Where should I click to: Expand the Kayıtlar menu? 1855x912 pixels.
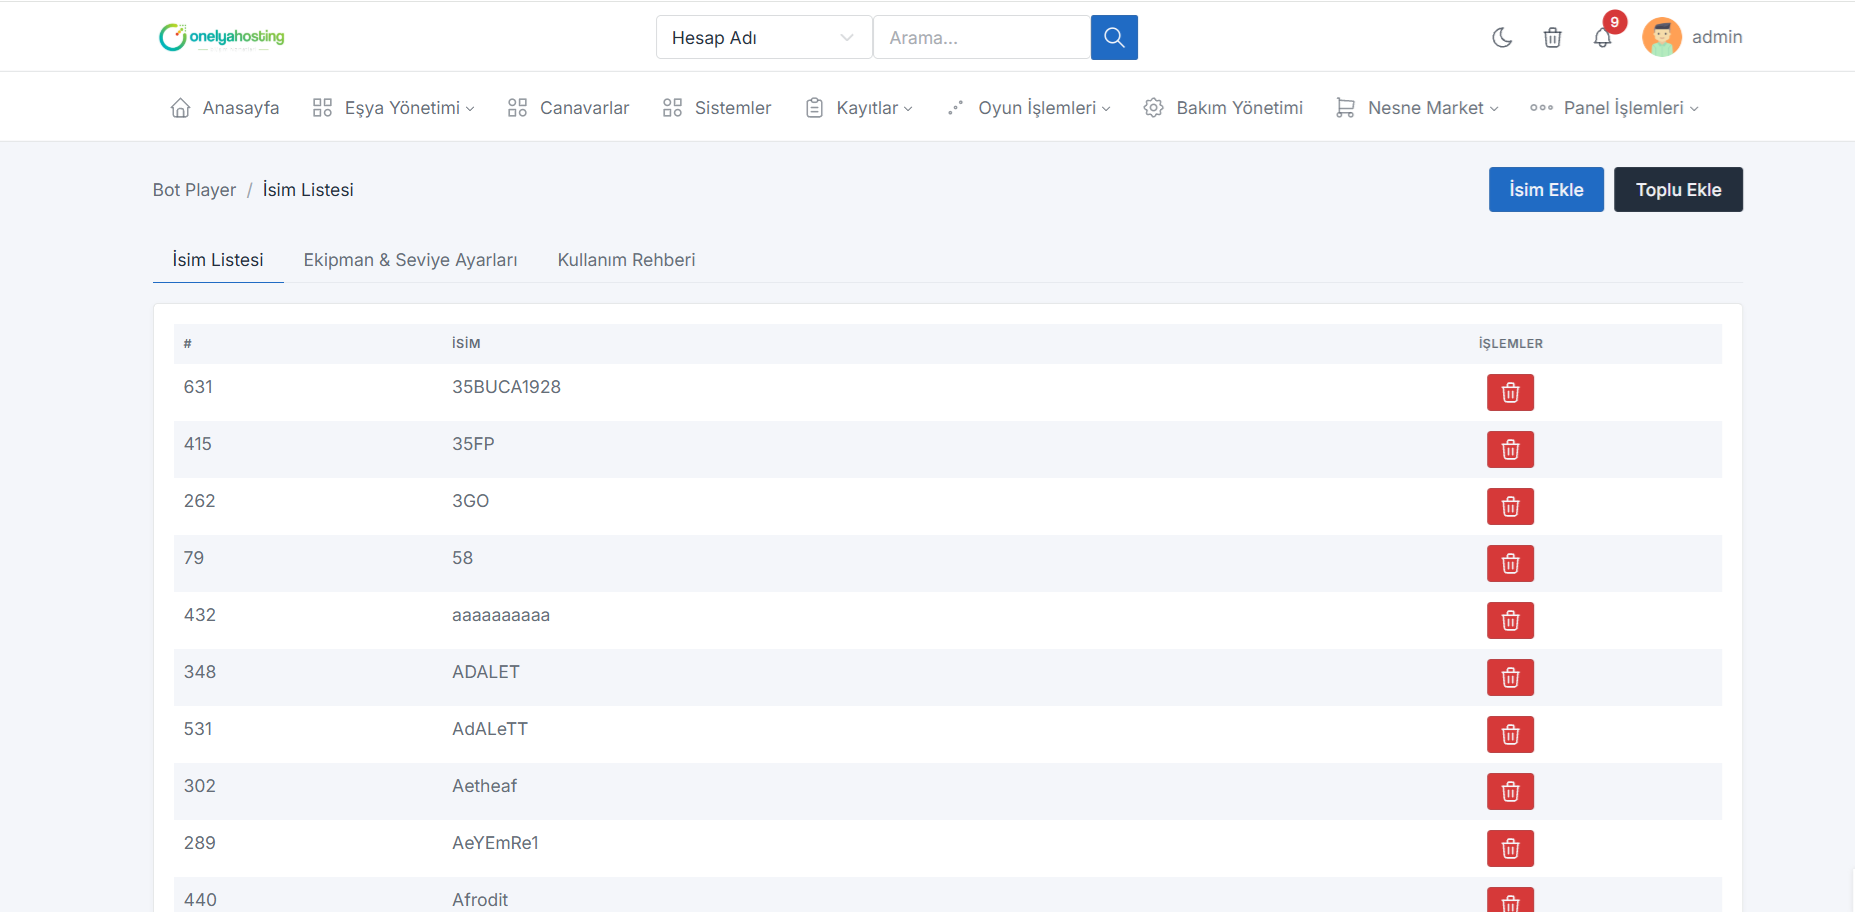(859, 108)
